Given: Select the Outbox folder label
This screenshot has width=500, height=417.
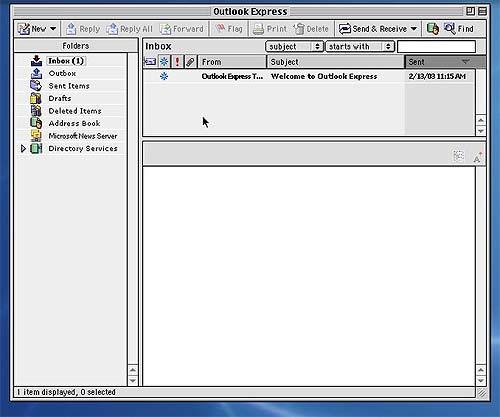Looking at the screenshot, I should point(62,73).
